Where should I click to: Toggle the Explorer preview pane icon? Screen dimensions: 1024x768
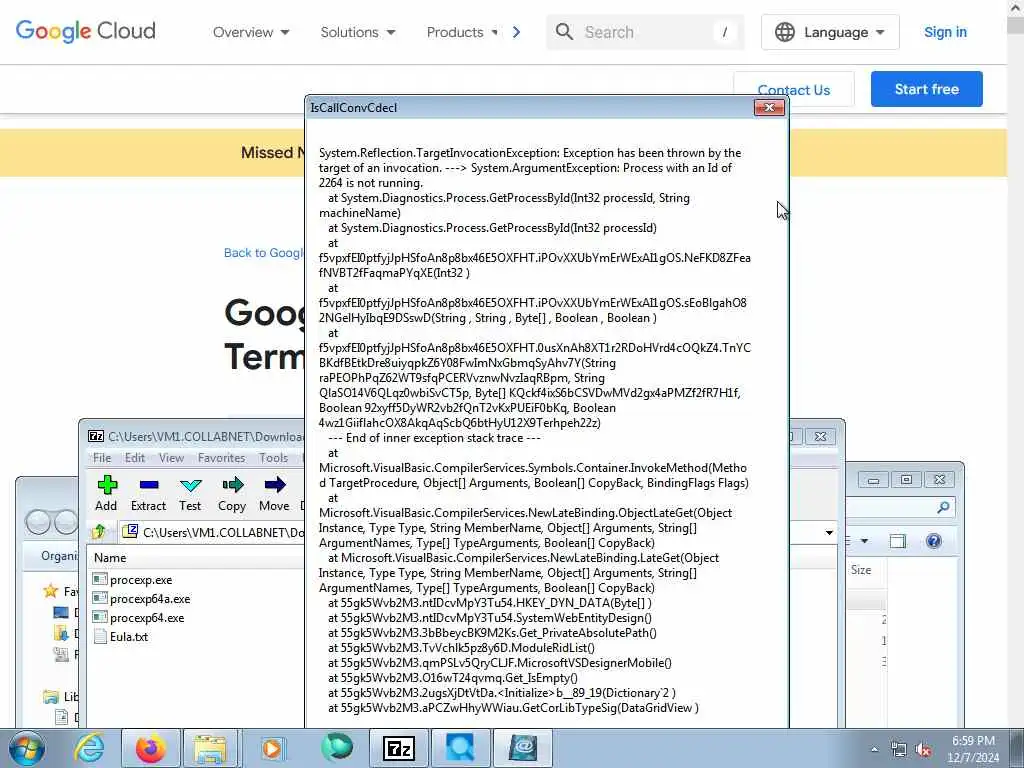(x=899, y=541)
